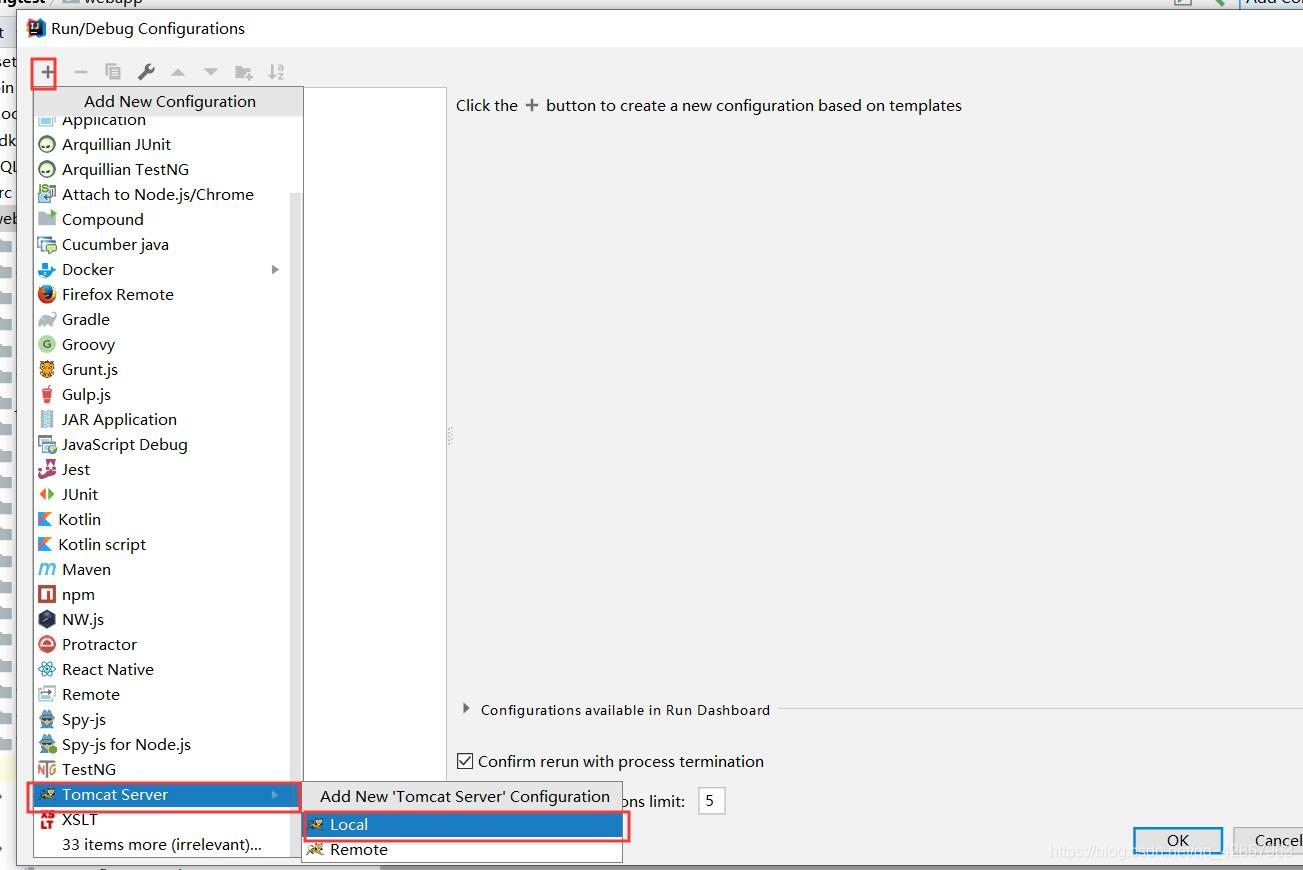Click the Create New Folder icon
This screenshot has height=870, width=1303.
click(243, 72)
